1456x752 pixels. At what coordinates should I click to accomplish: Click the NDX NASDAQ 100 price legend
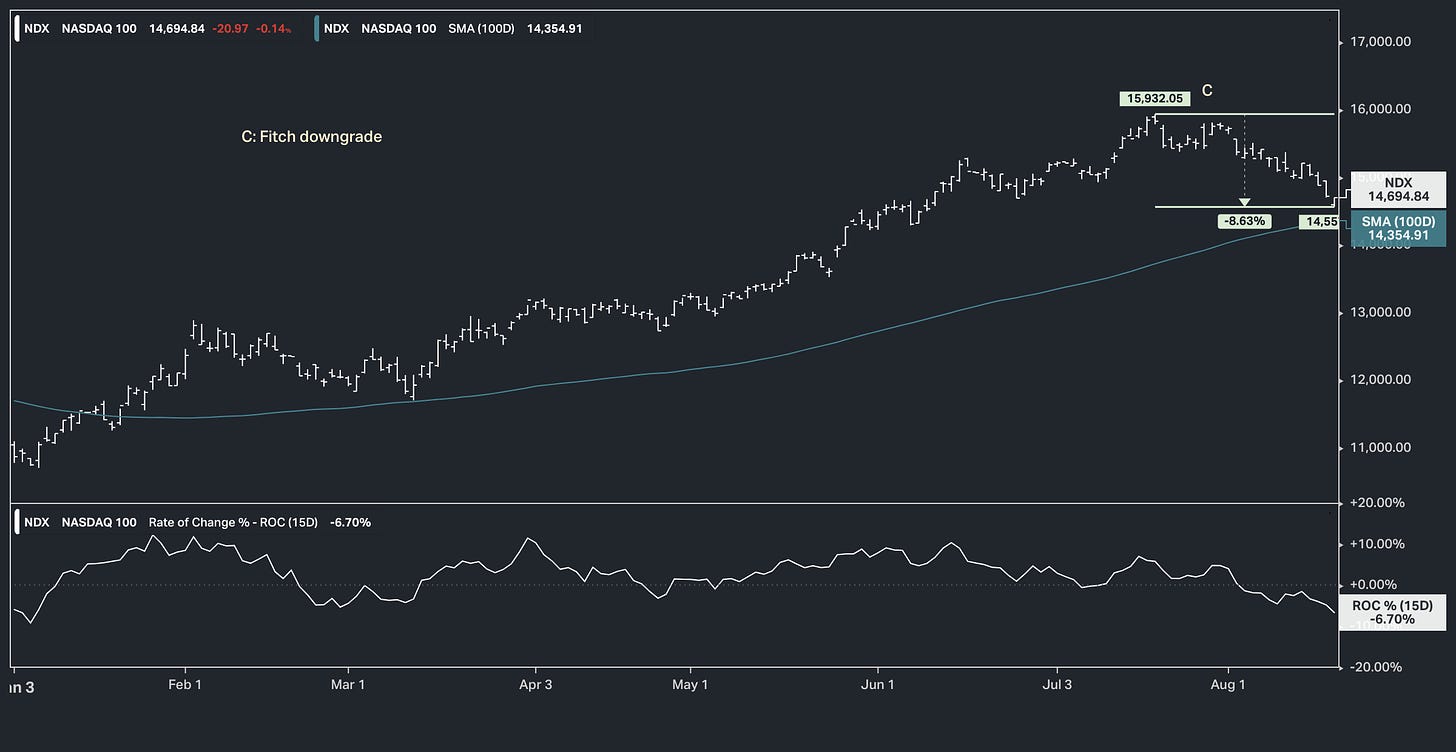(x=158, y=28)
